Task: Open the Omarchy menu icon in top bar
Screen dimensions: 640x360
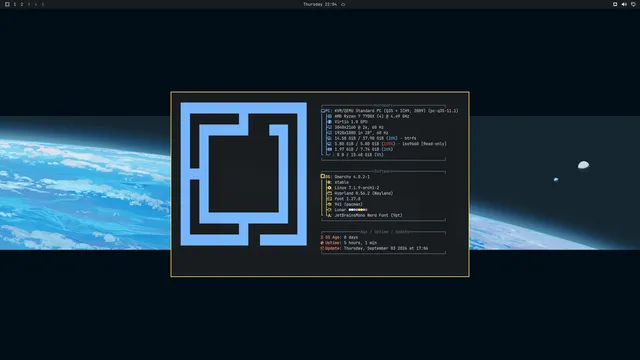Action: pos(7,4)
